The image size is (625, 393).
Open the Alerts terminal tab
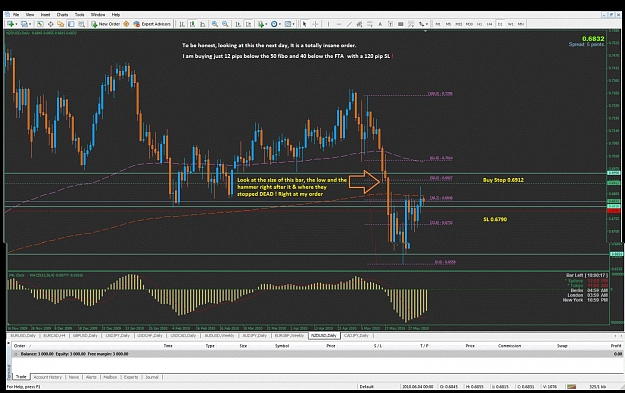[91, 377]
